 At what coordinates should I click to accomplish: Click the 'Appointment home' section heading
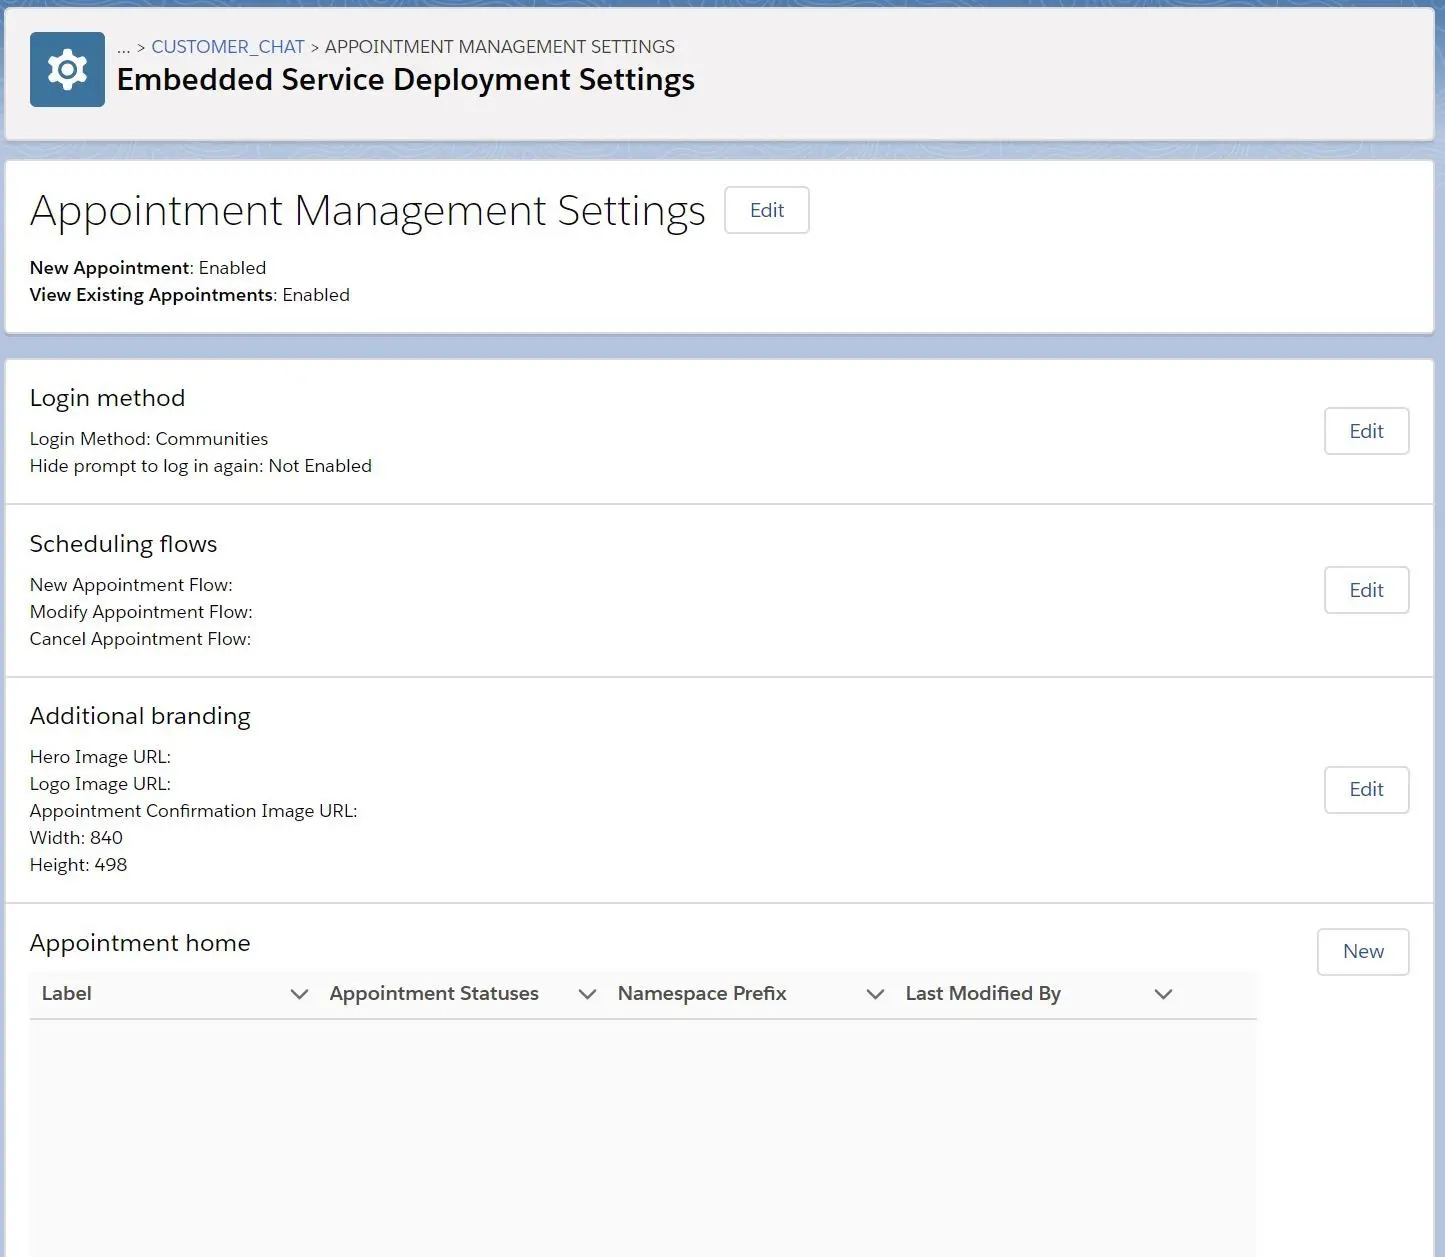coord(140,943)
